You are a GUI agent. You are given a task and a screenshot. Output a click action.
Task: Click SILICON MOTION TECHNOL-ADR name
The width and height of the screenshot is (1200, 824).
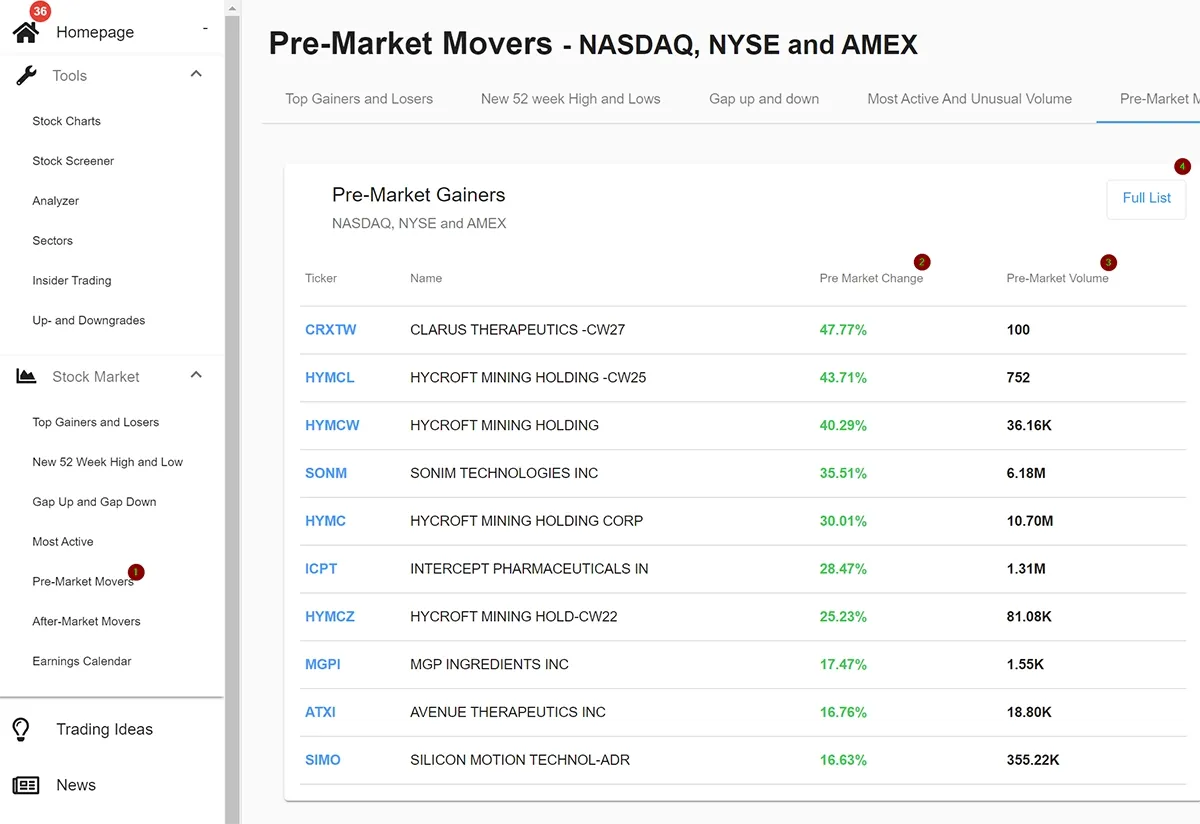(x=520, y=760)
